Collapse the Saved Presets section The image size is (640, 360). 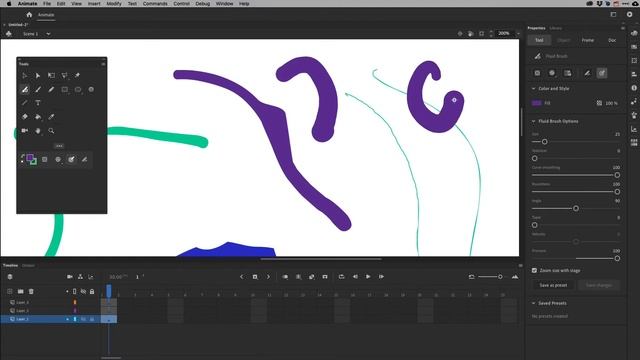coord(533,303)
